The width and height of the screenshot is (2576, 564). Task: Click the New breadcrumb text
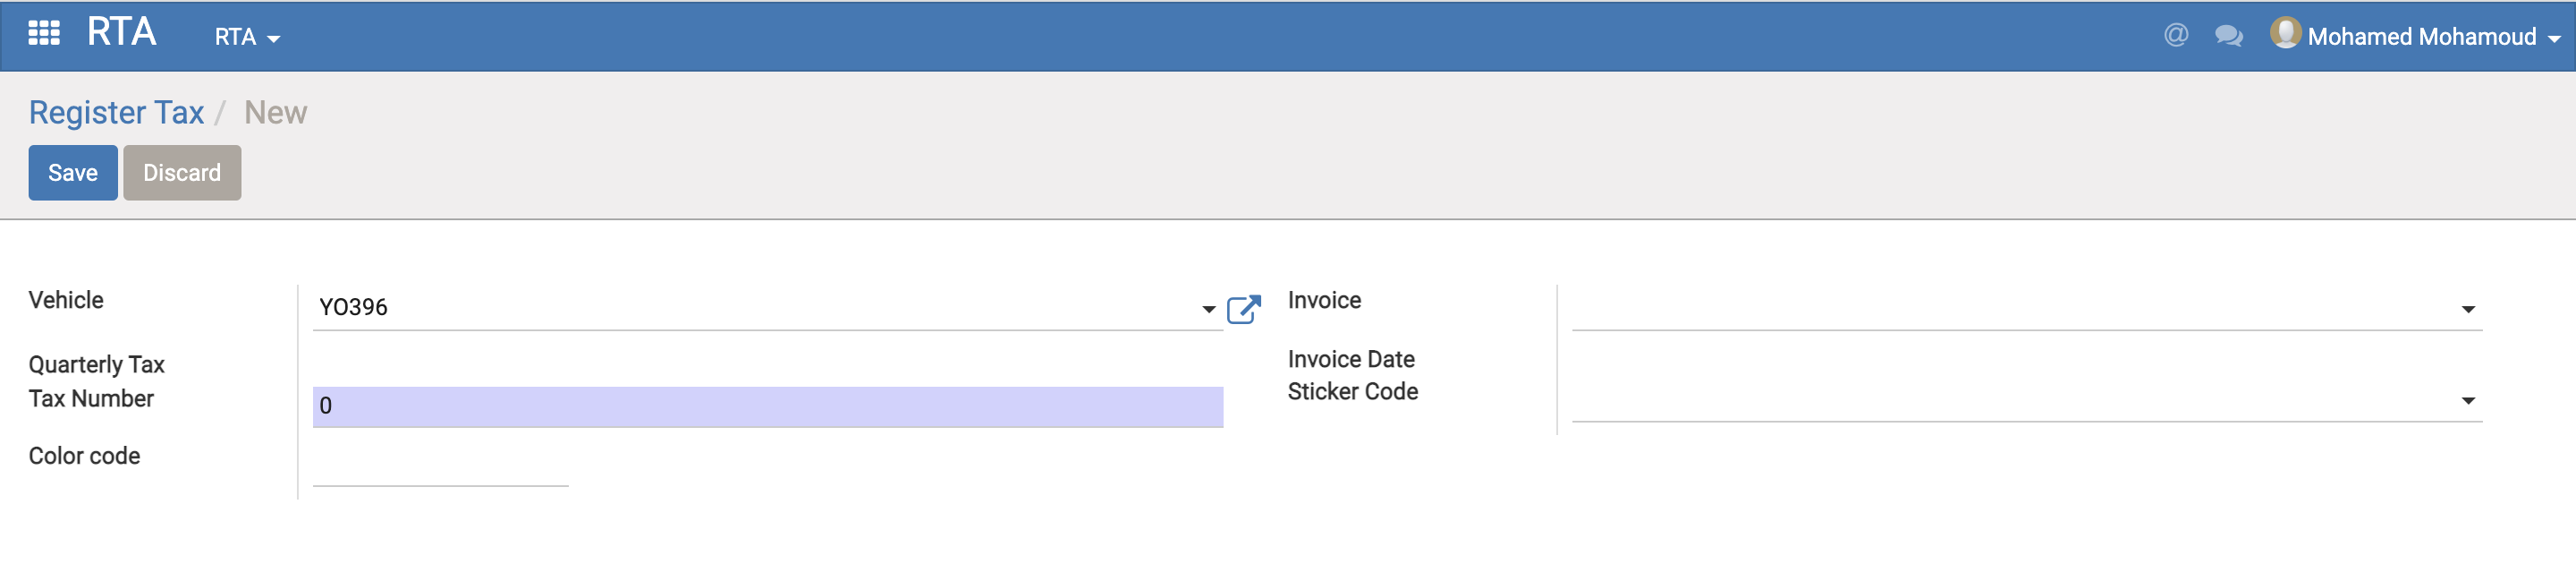coord(275,112)
